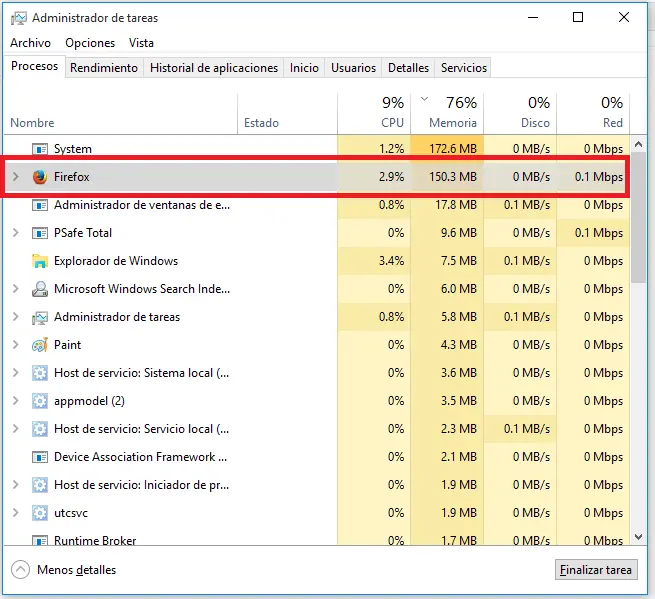
Task: Click the vertical scrollbar thumb
Action: [638, 217]
